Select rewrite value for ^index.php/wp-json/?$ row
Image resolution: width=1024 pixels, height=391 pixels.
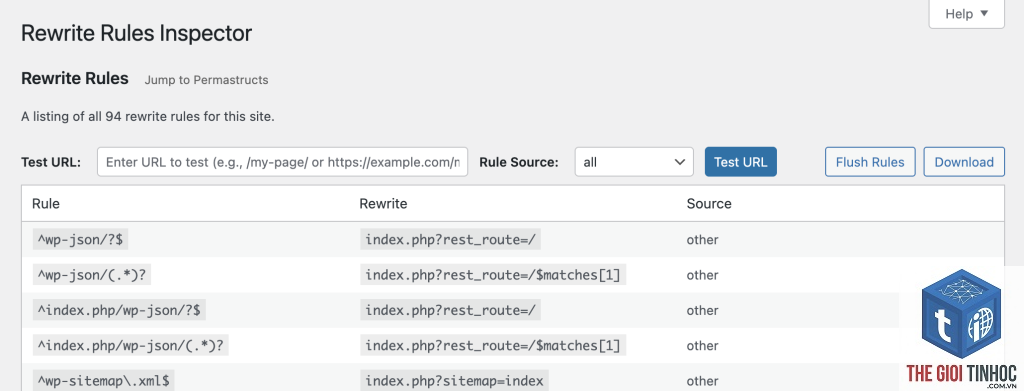pos(450,310)
